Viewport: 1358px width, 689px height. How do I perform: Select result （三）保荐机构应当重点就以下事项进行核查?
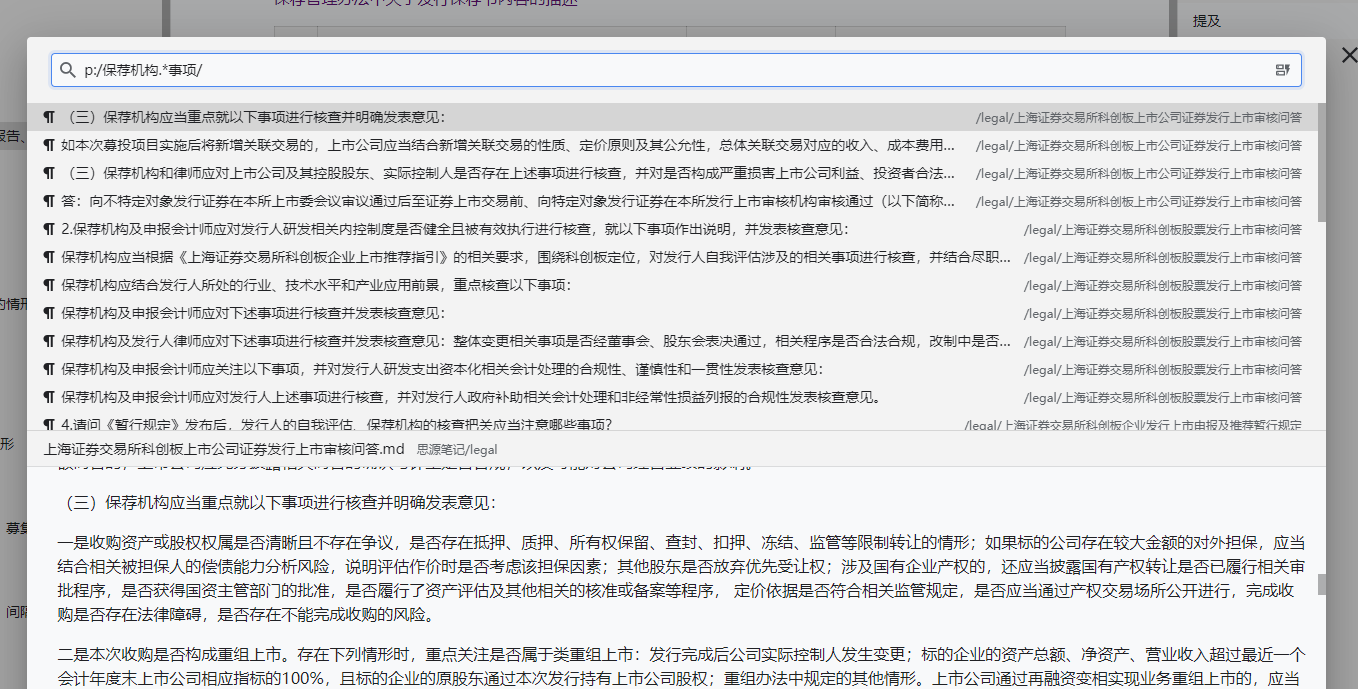pyautogui.click(x=672, y=117)
